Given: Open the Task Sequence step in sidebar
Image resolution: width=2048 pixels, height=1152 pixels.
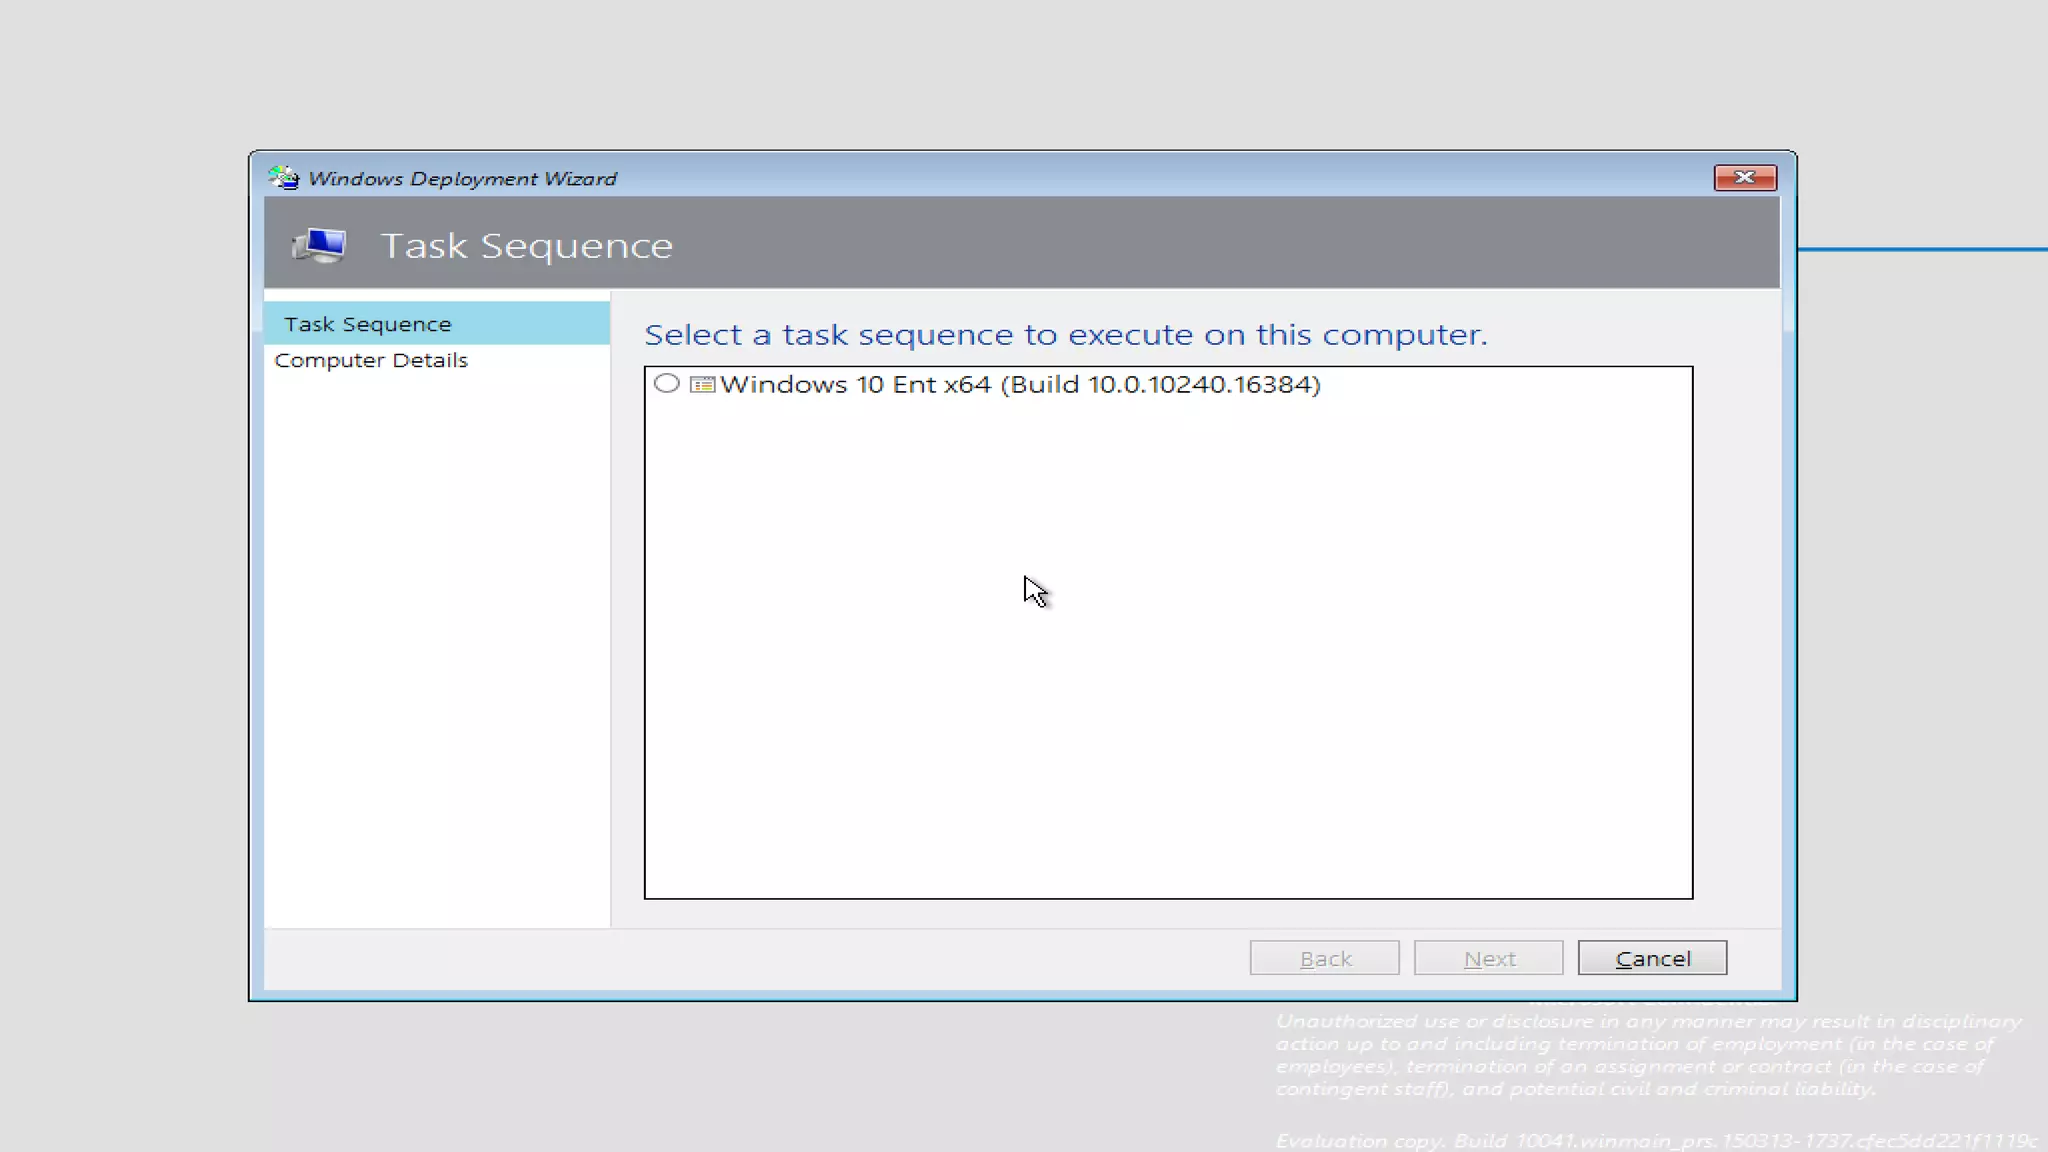Looking at the screenshot, I should (x=437, y=324).
